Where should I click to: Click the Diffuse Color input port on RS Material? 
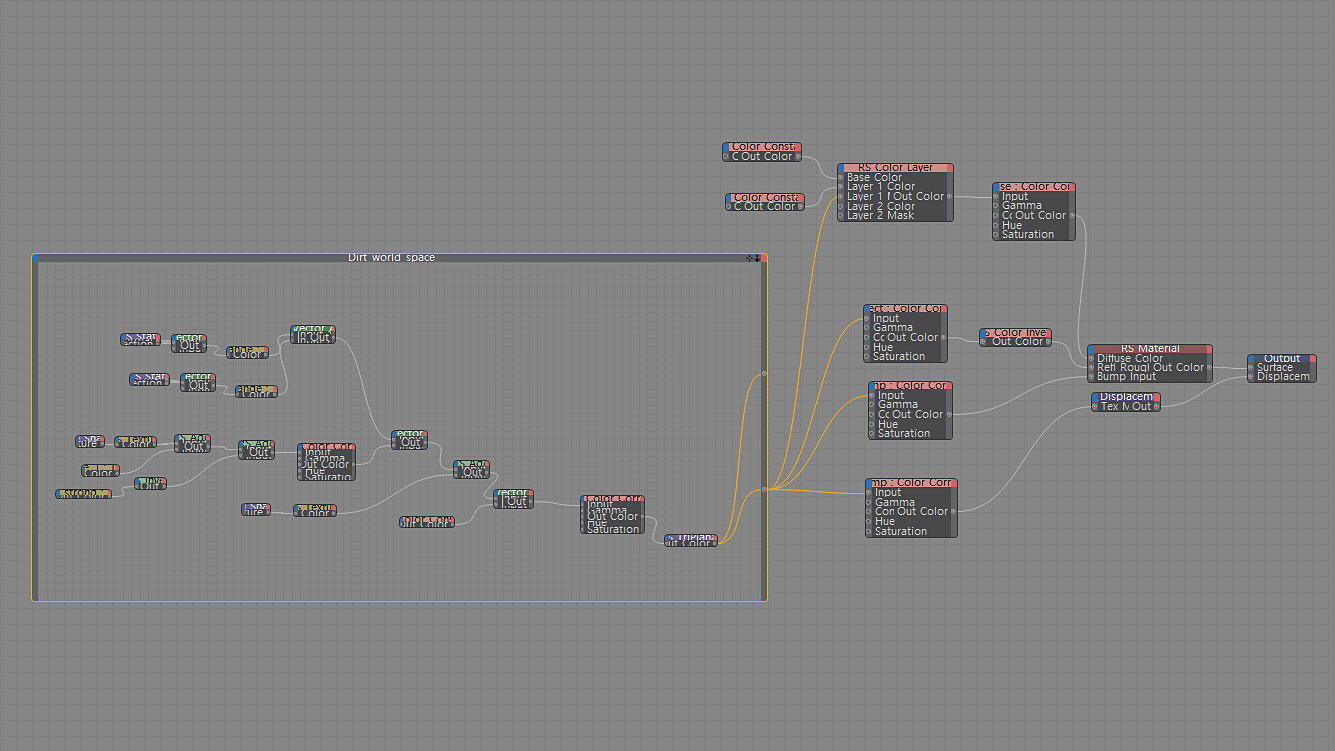(x=1091, y=358)
